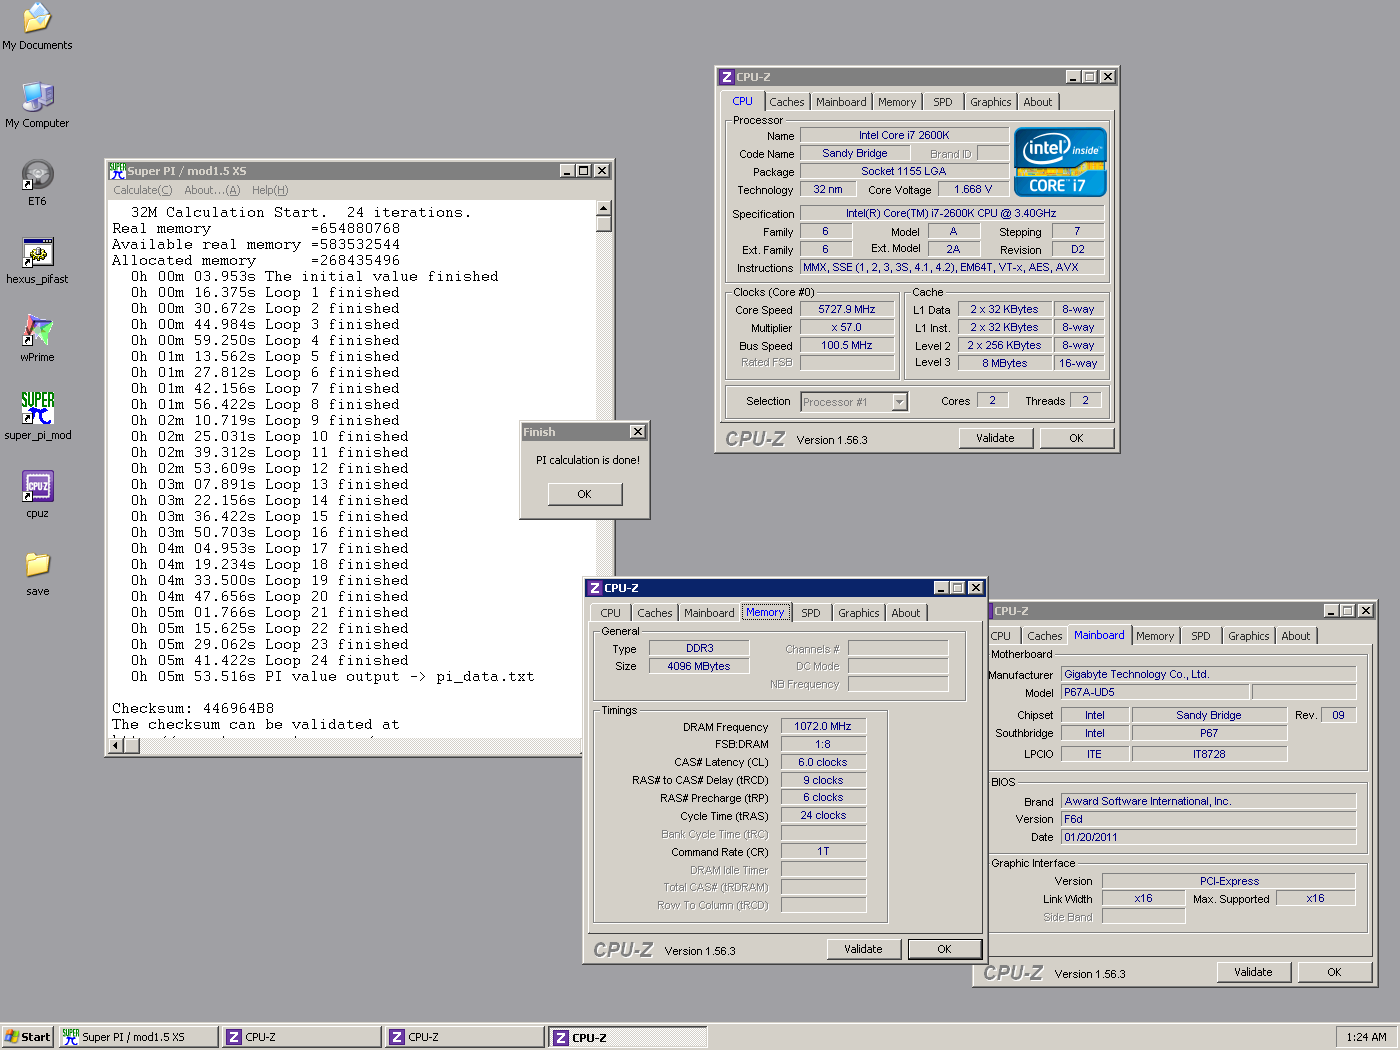Open SPD tab in Mainboard CPU-Z window
The height and width of the screenshot is (1050, 1400).
1201,636
